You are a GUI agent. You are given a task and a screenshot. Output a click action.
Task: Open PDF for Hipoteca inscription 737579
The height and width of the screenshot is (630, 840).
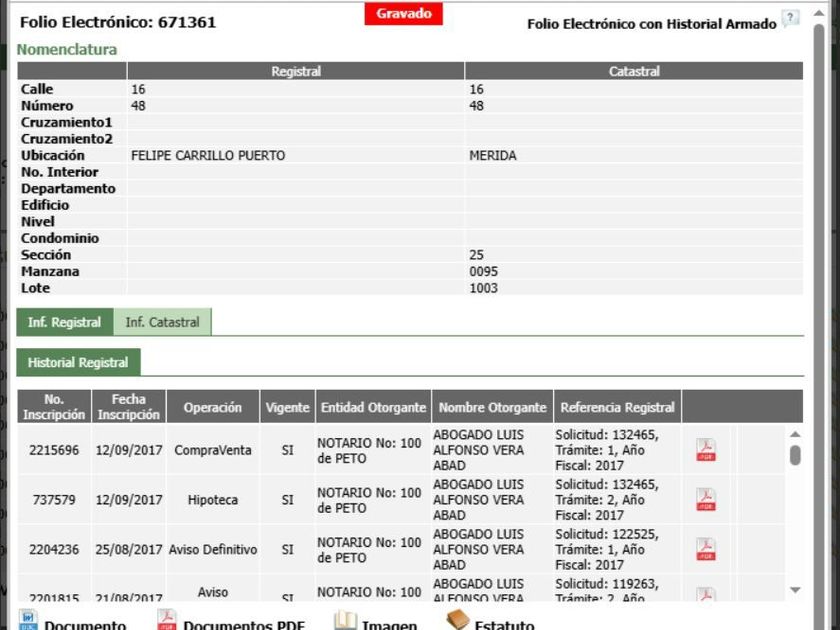(706, 499)
